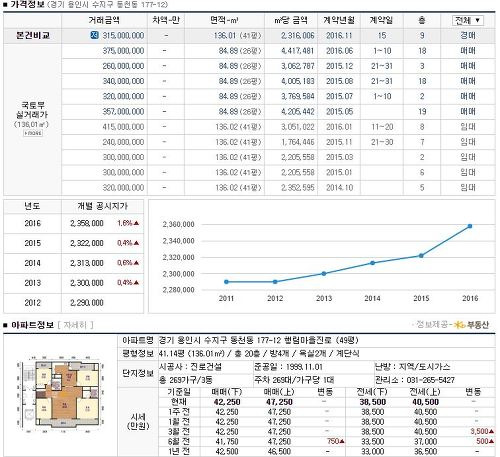Image resolution: width=500 pixels, height=457 pixels.
Task: Click the current 매매(下) price 42,250
Action: pyautogui.click(x=227, y=402)
